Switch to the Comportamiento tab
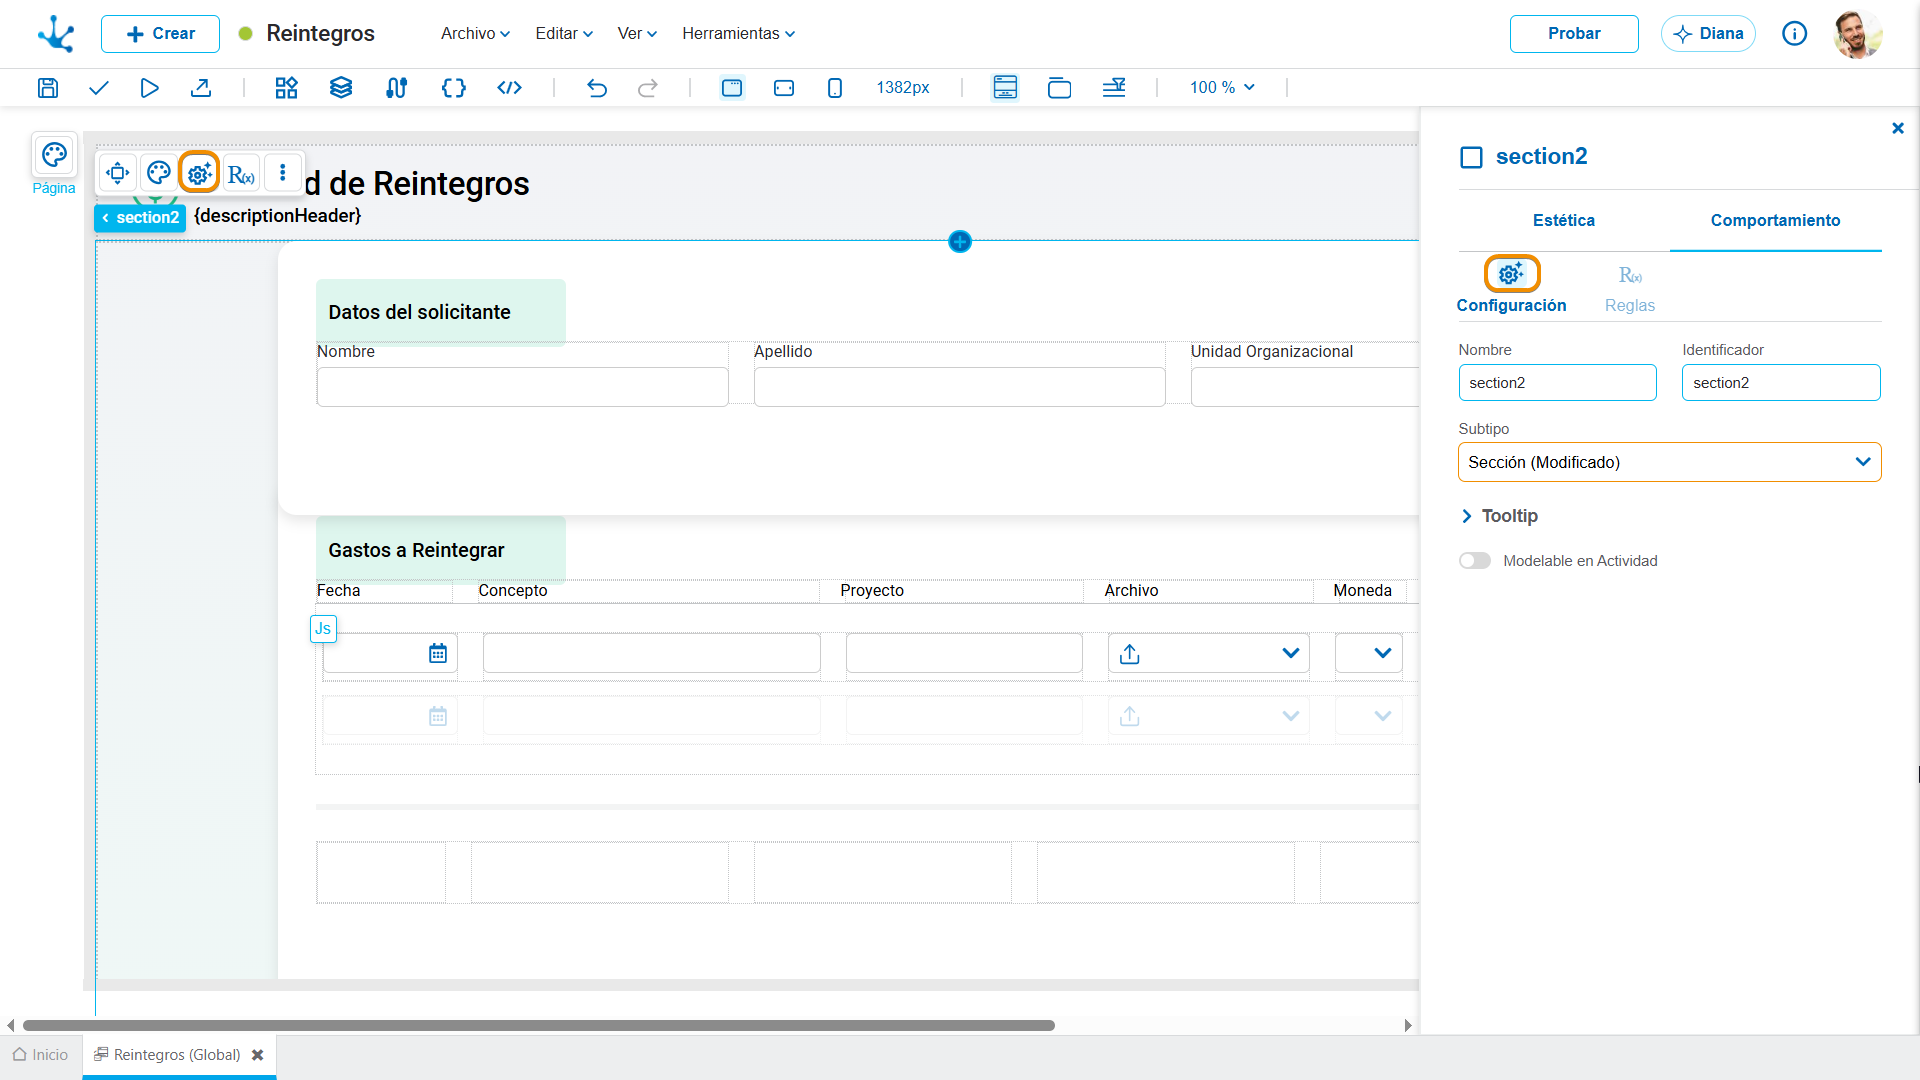The image size is (1920, 1080). pyautogui.click(x=1775, y=220)
